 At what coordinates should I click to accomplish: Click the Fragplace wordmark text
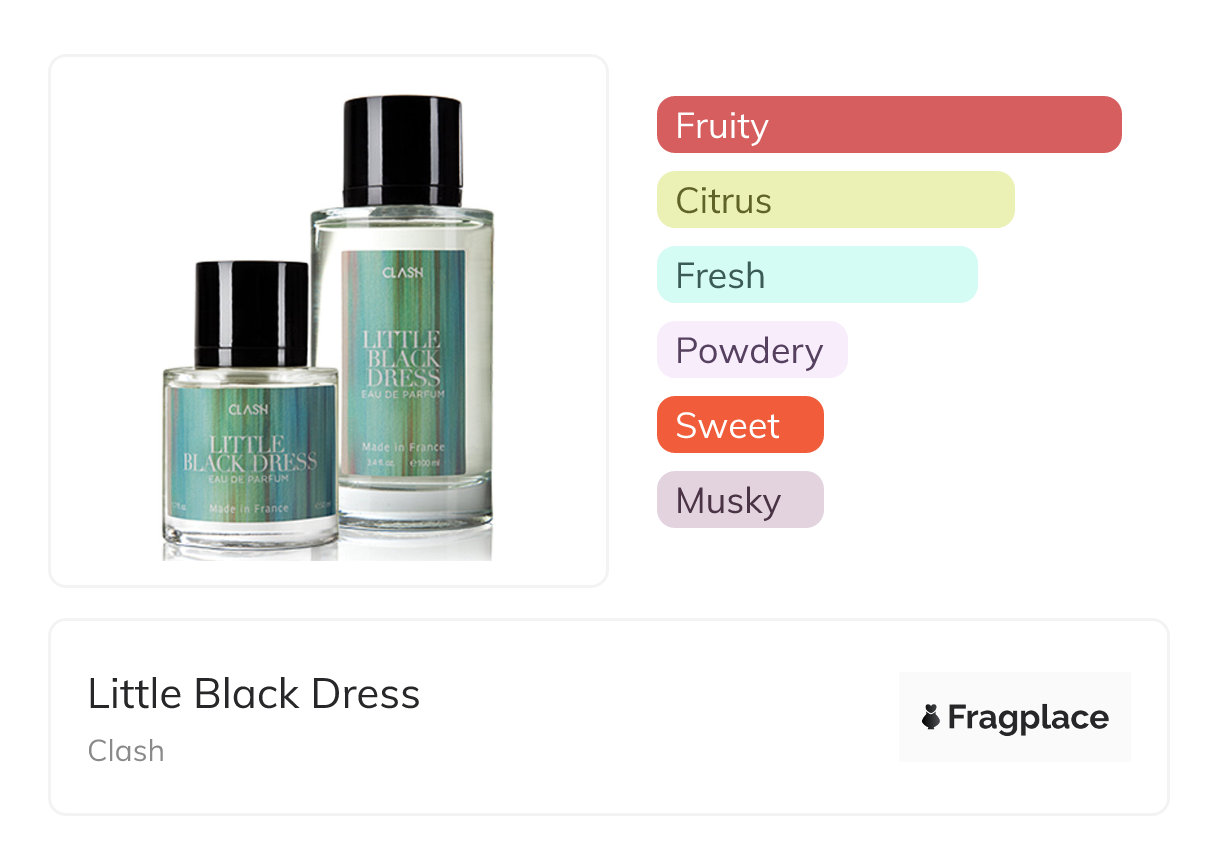tap(1028, 718)
